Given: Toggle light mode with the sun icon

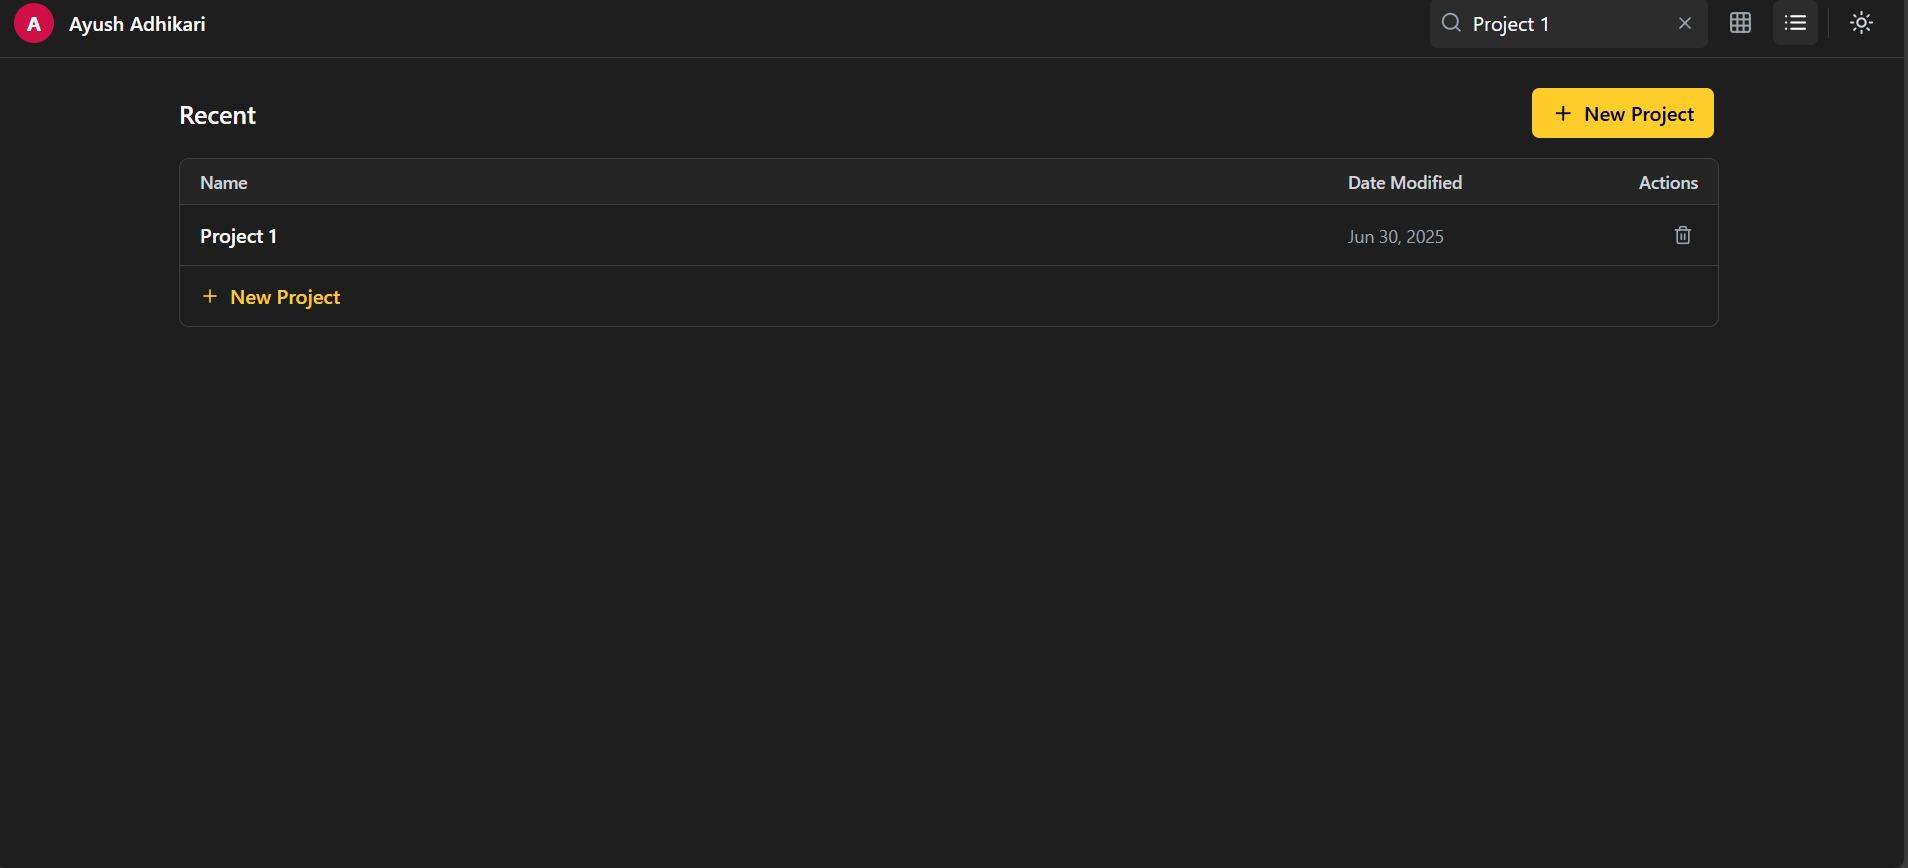Looking at the screenshot, I should coord(1861,23).
